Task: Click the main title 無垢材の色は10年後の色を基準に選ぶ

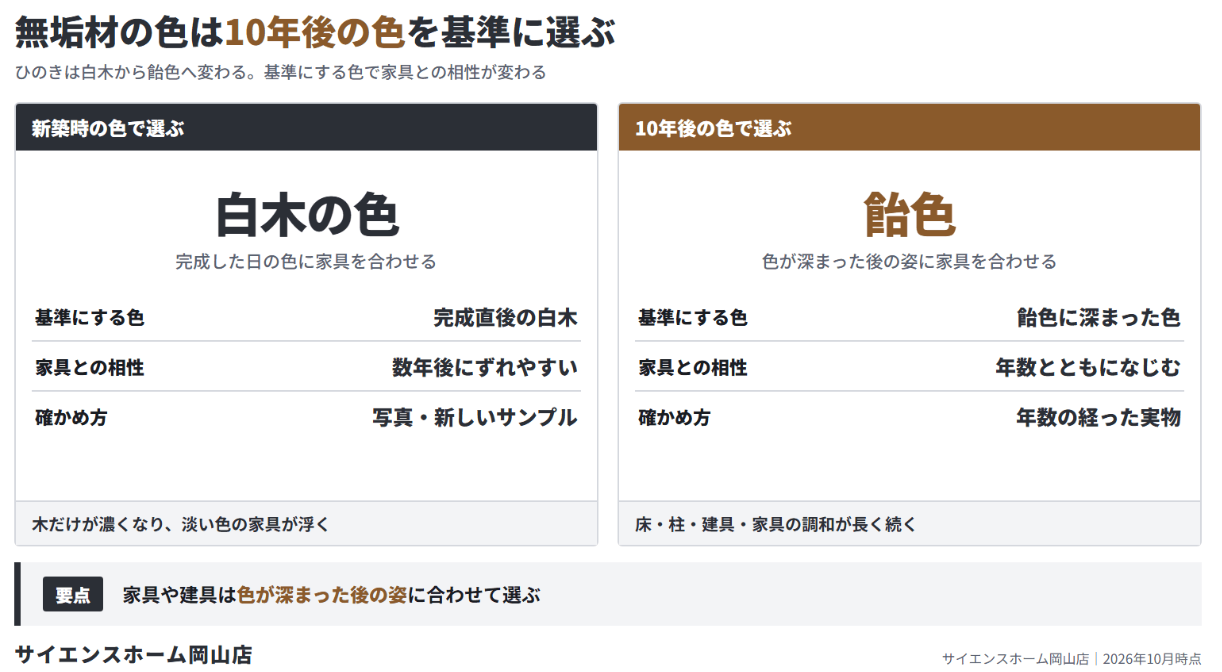Action: click(x=315, y=33)
